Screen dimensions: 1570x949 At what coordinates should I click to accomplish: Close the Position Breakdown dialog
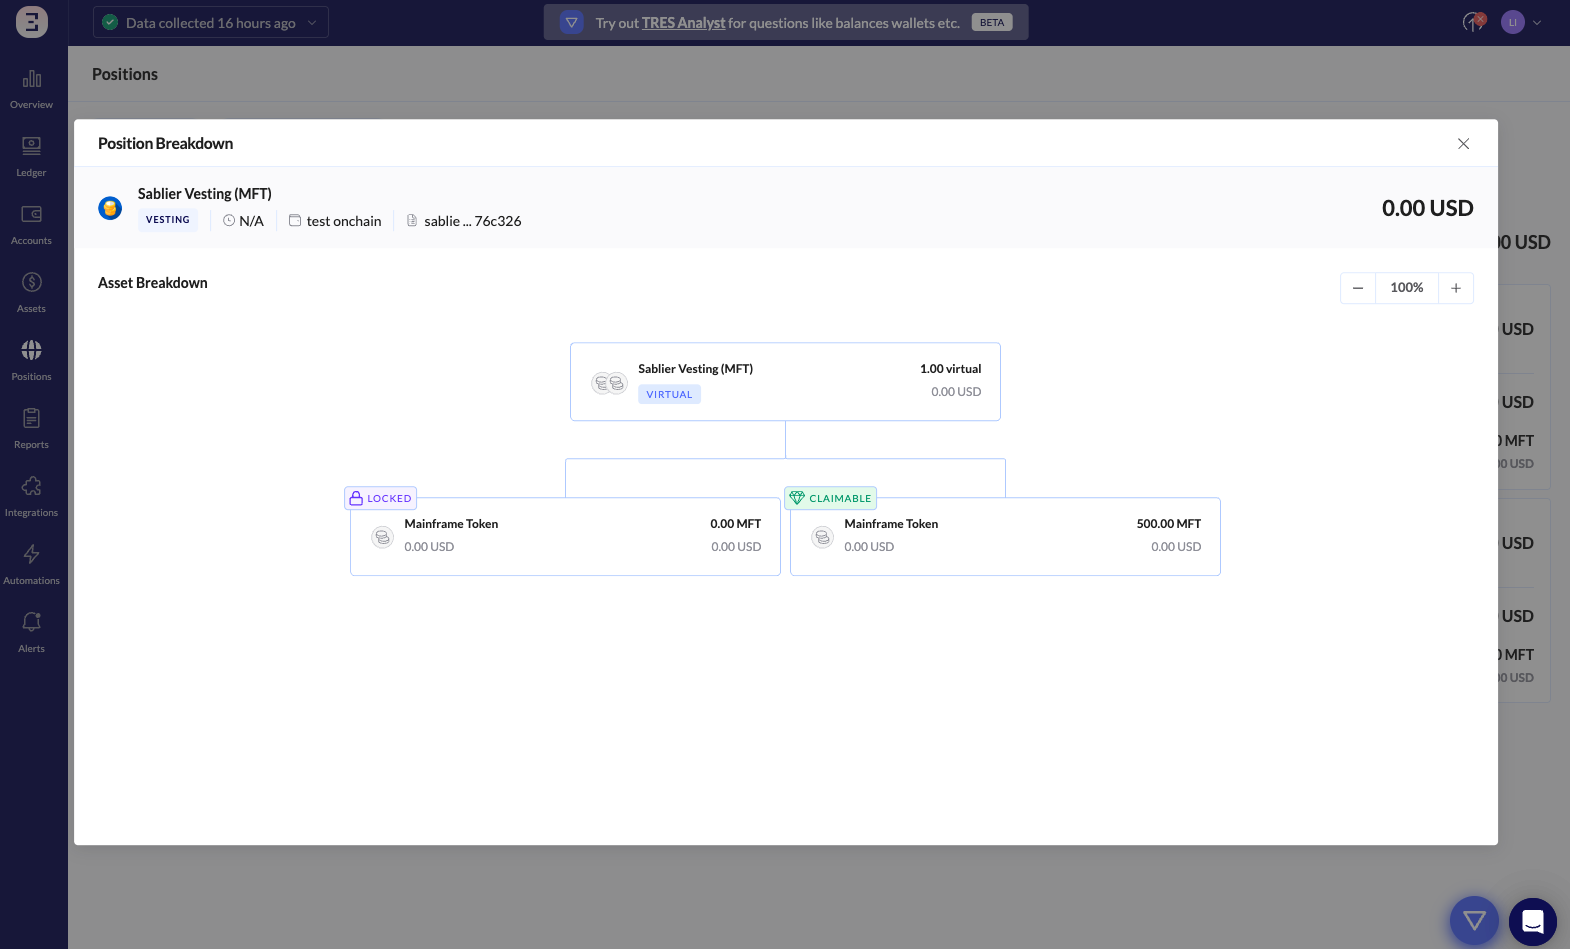pyautogui.click(x=1463, y=144)
